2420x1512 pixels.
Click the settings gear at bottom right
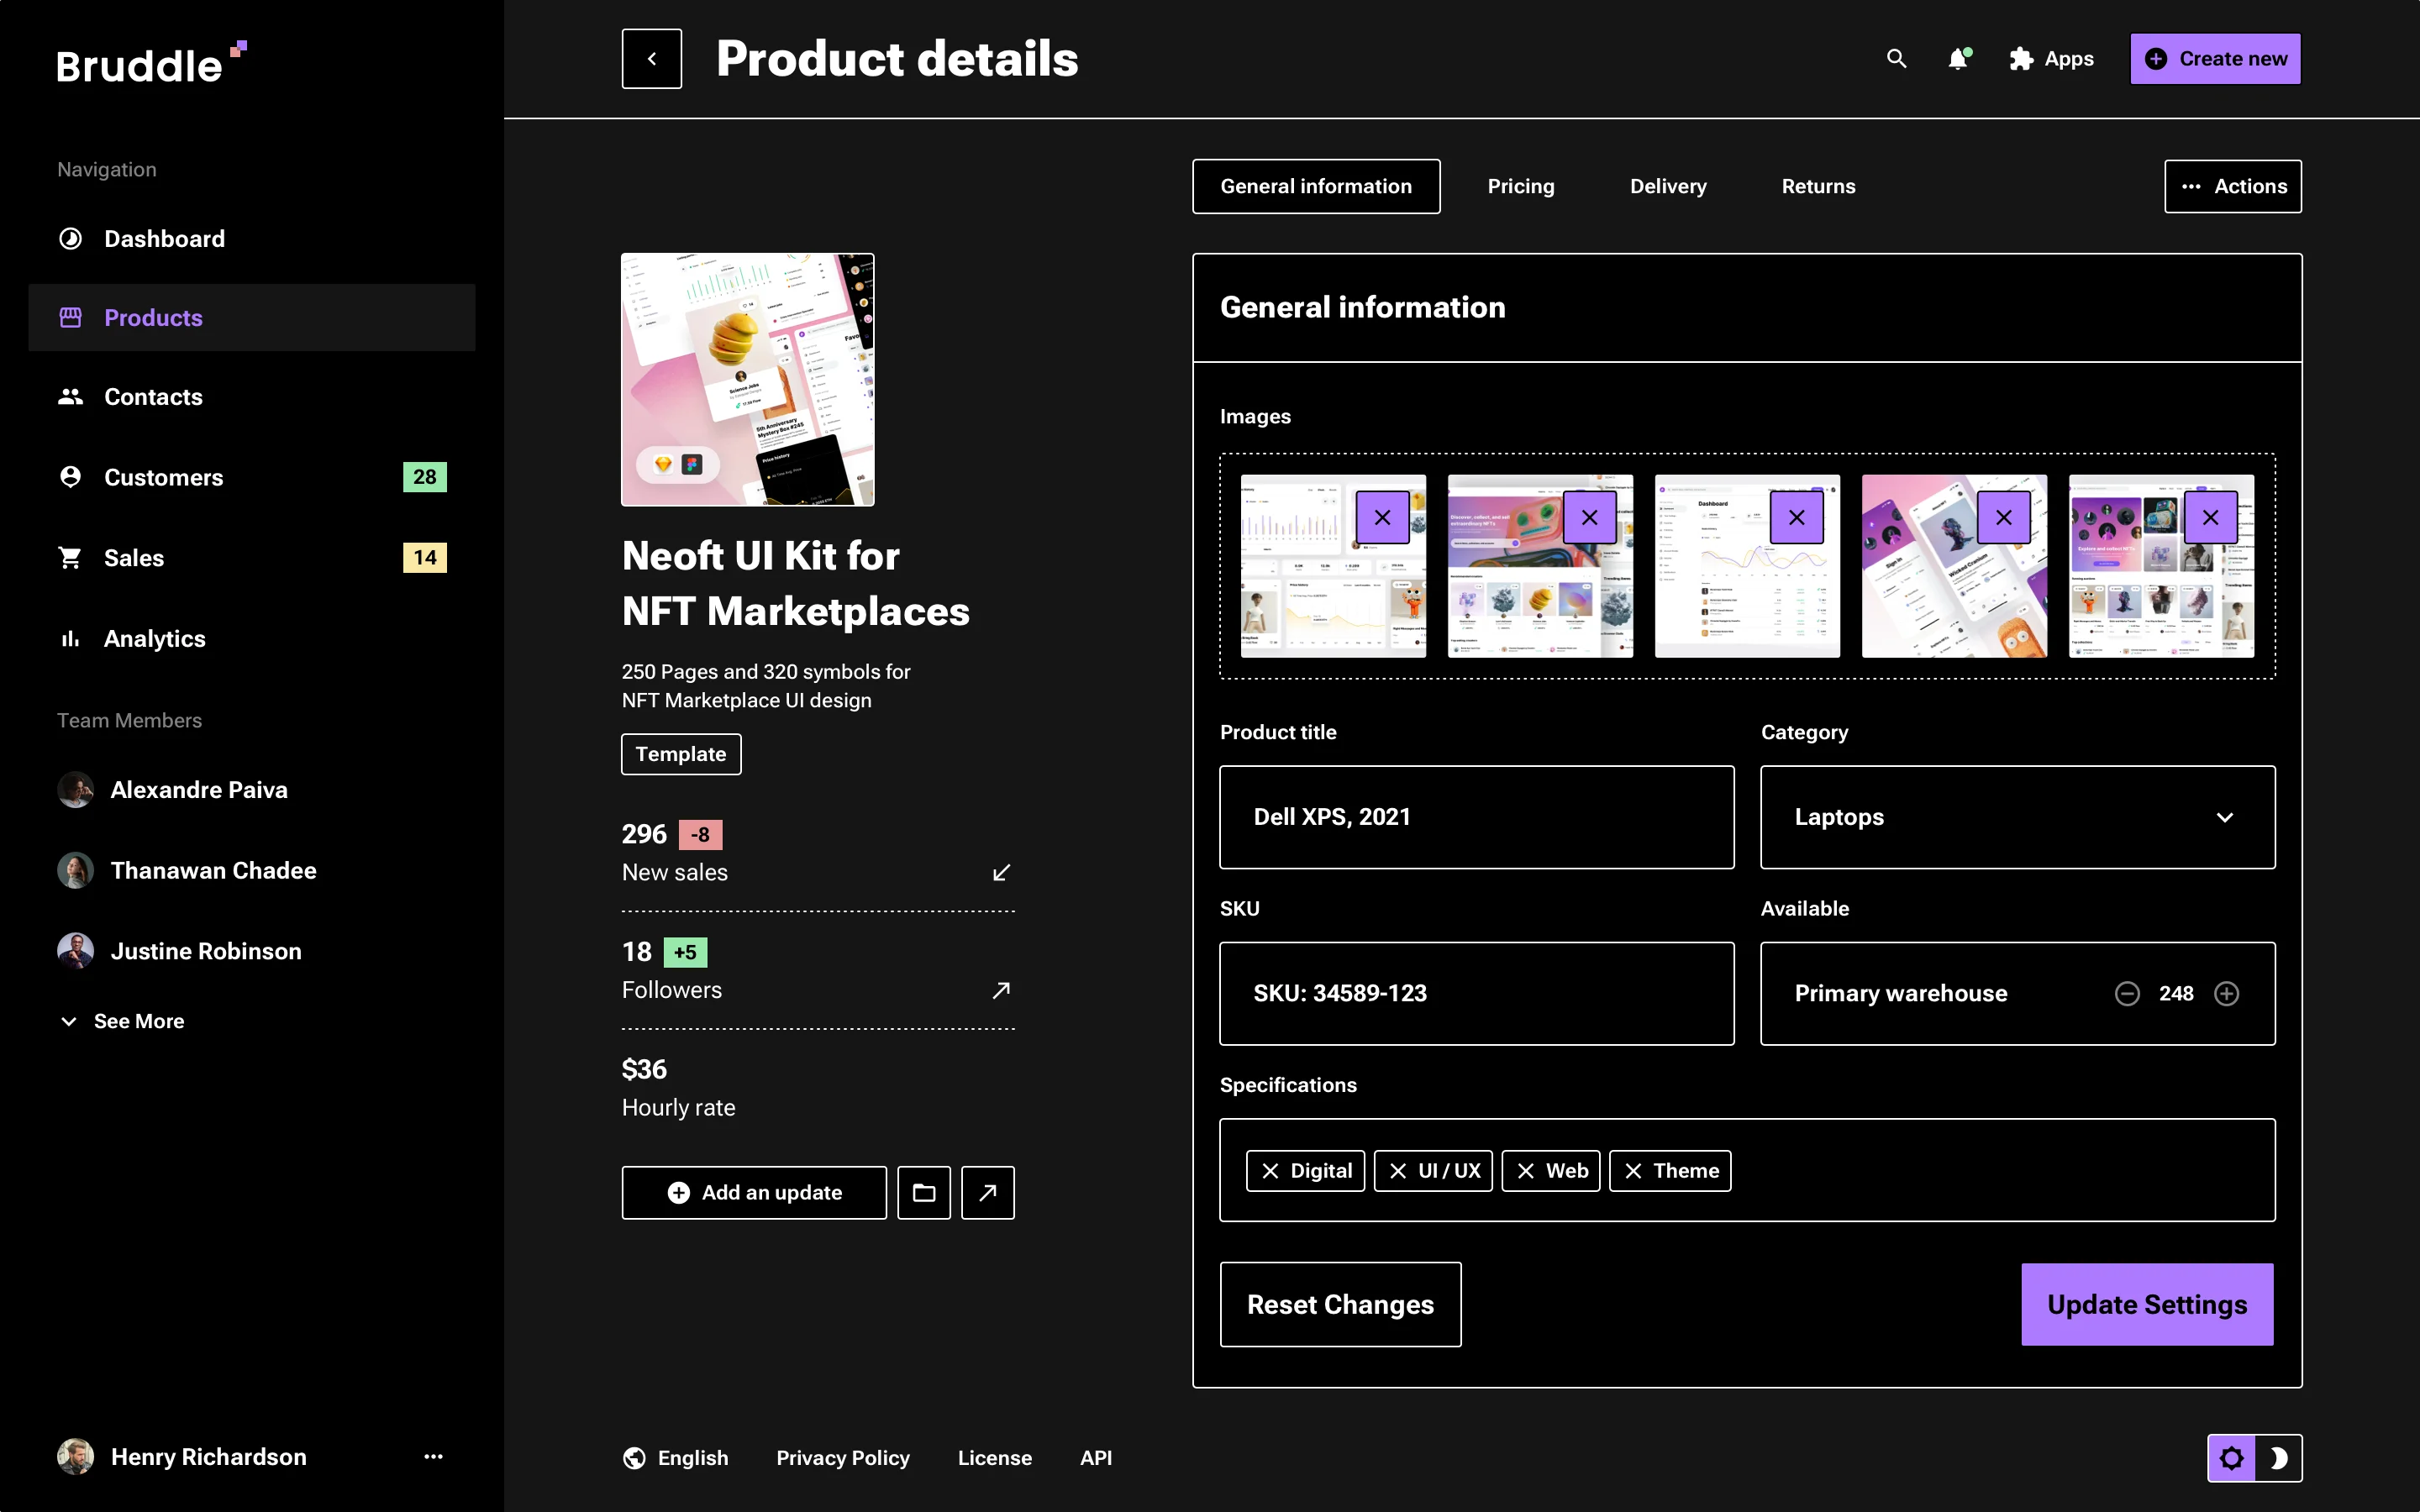tap(2233, 1457)
